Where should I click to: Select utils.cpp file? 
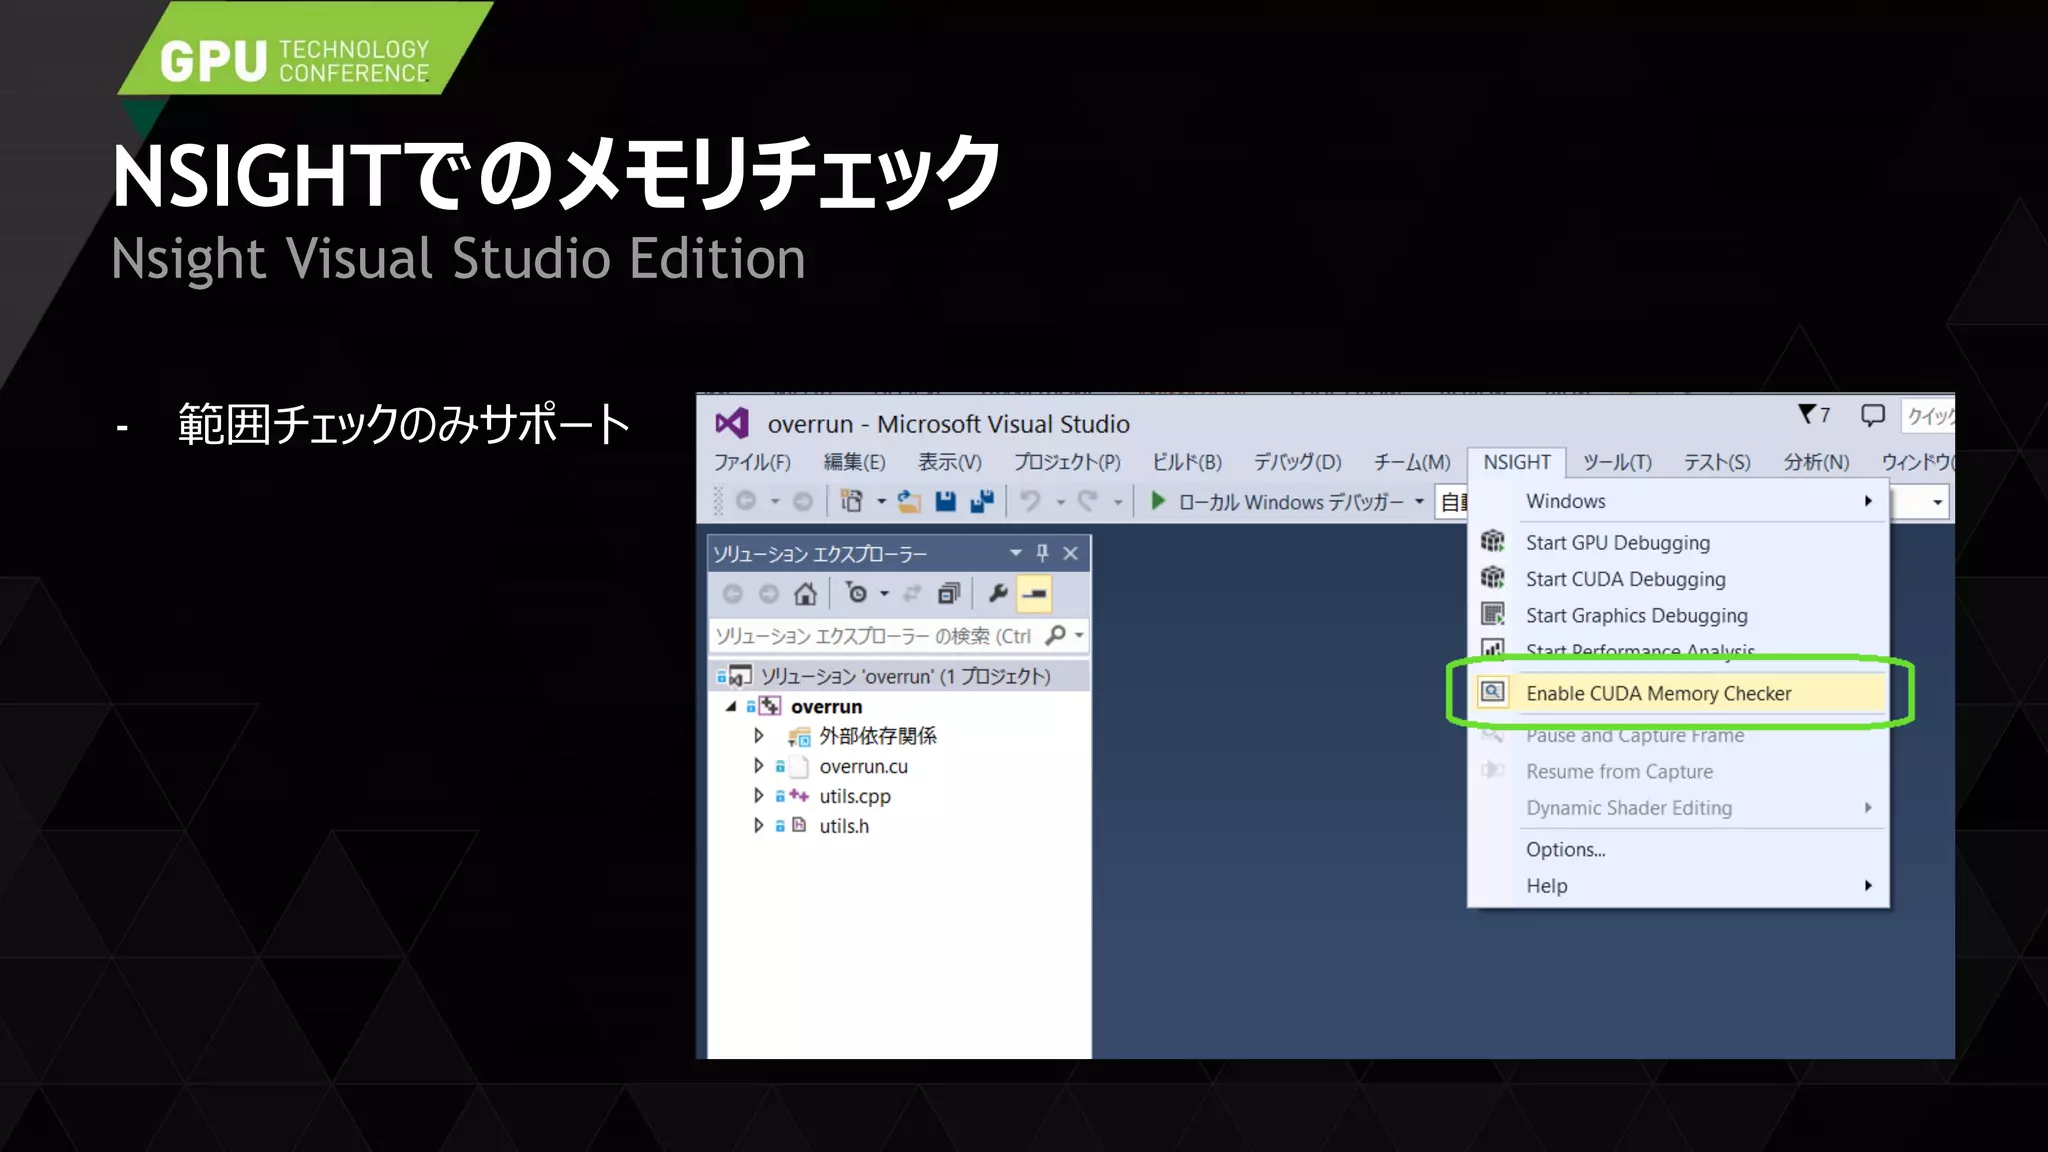coord(855,797)
